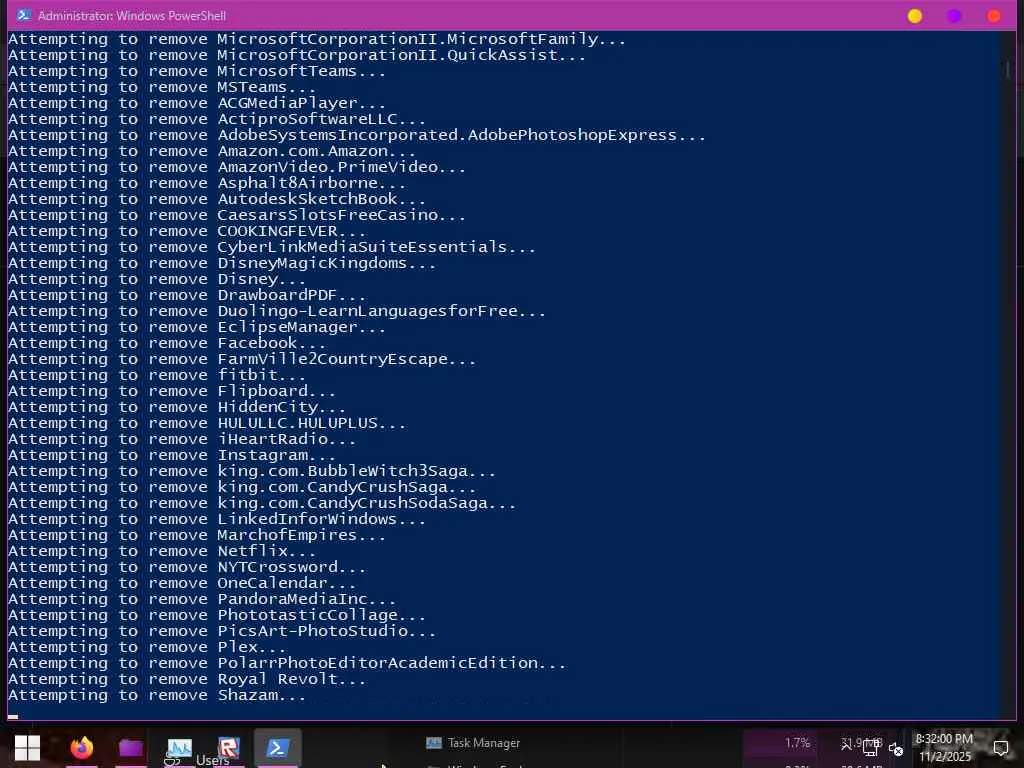Click the line removing king.com.CandyCrushSodaSaga
The width and height of the screenshot is (1024, 768).
pyautogui.click(x=262, y=503)
